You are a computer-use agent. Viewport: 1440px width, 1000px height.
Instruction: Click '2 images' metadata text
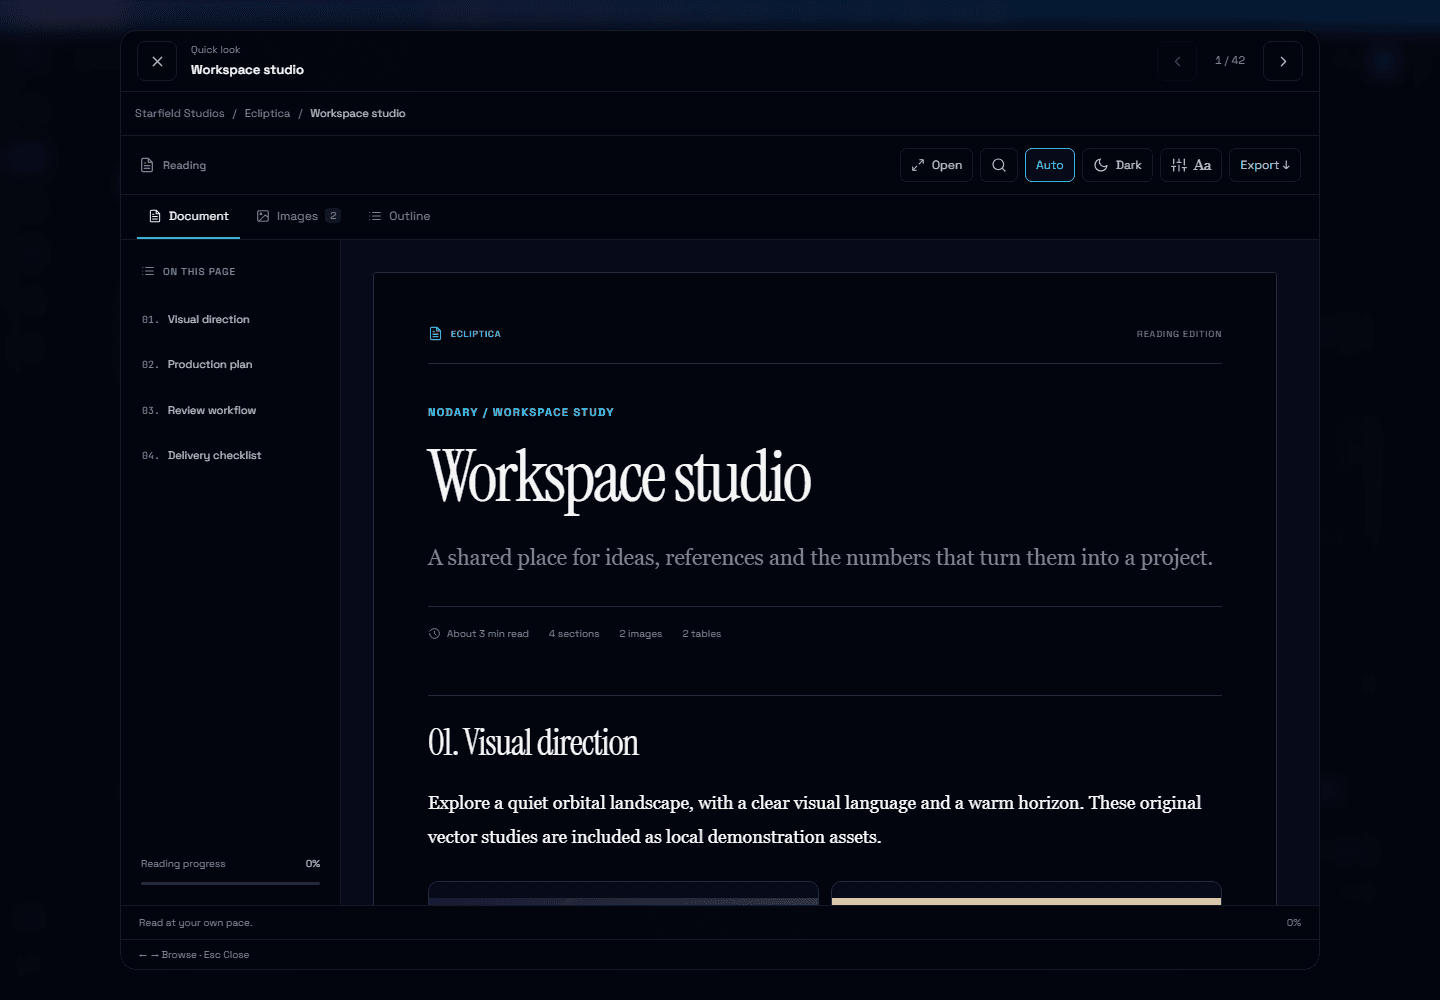[x=641, y=634]
